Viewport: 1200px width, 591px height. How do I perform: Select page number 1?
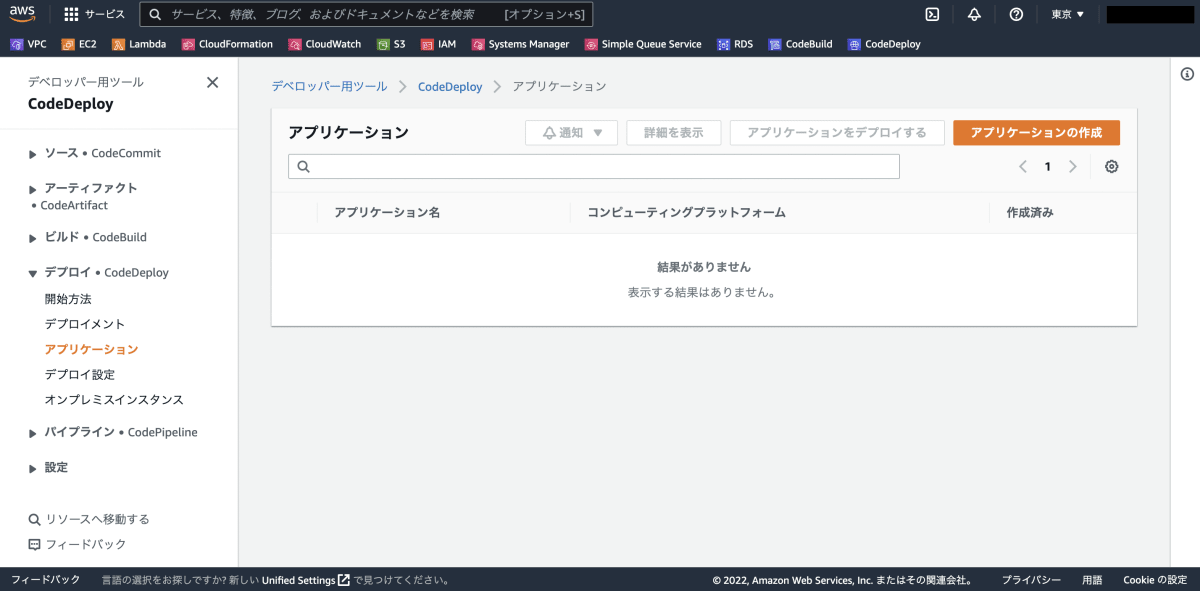click(x=1048, y=167)
